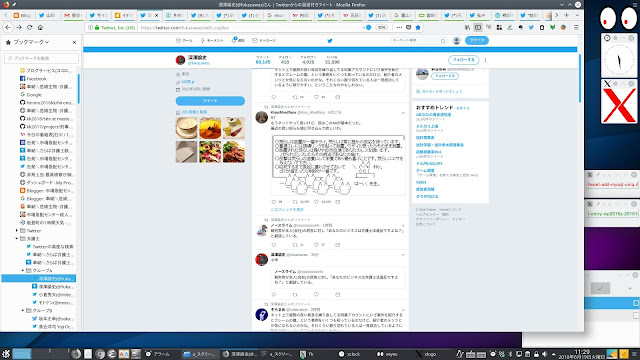Screen dimensions: 640x360
Task: Close the active Twitter tab
Action: [156, 16]
